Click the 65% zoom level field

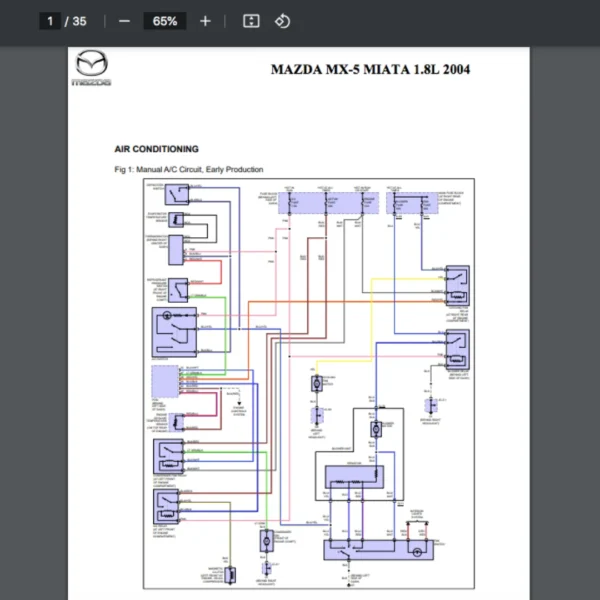165,21
